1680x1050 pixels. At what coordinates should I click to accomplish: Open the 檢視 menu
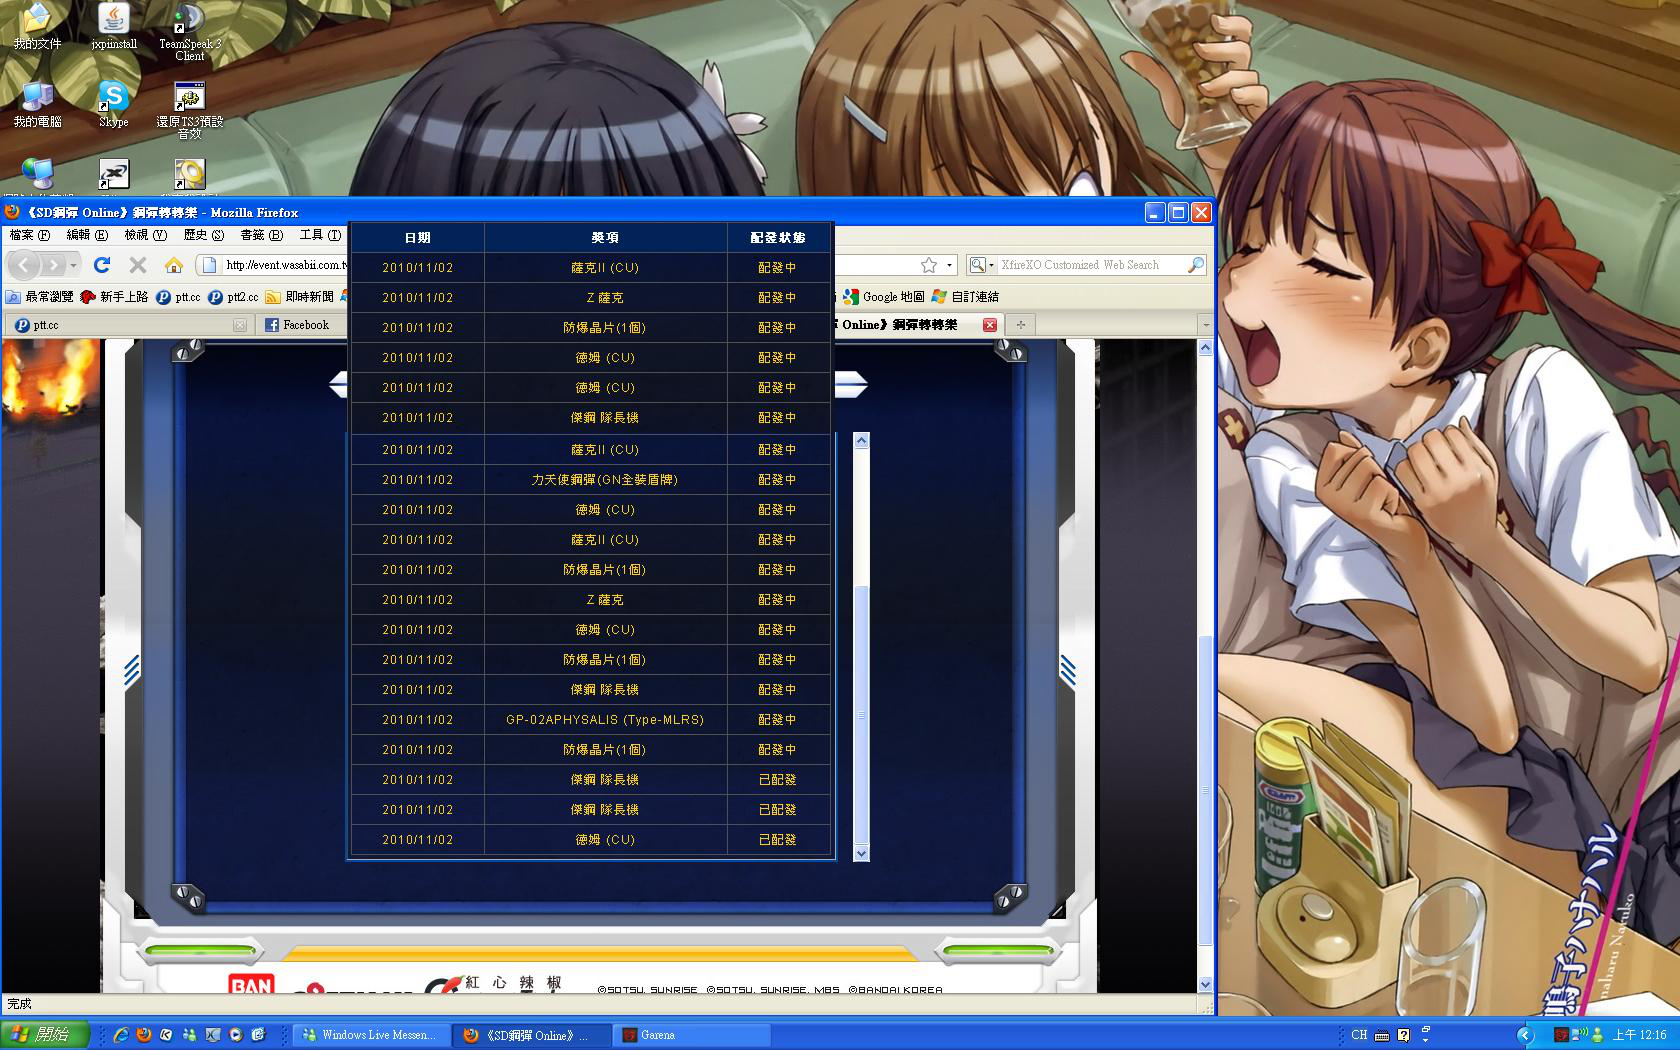click(x=145, y=235)
